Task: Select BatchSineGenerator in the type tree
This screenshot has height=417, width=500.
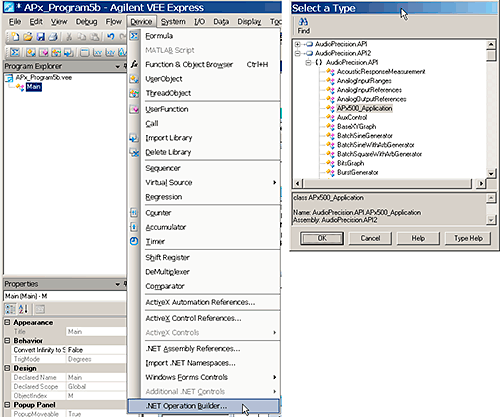Action: point(365,136)
